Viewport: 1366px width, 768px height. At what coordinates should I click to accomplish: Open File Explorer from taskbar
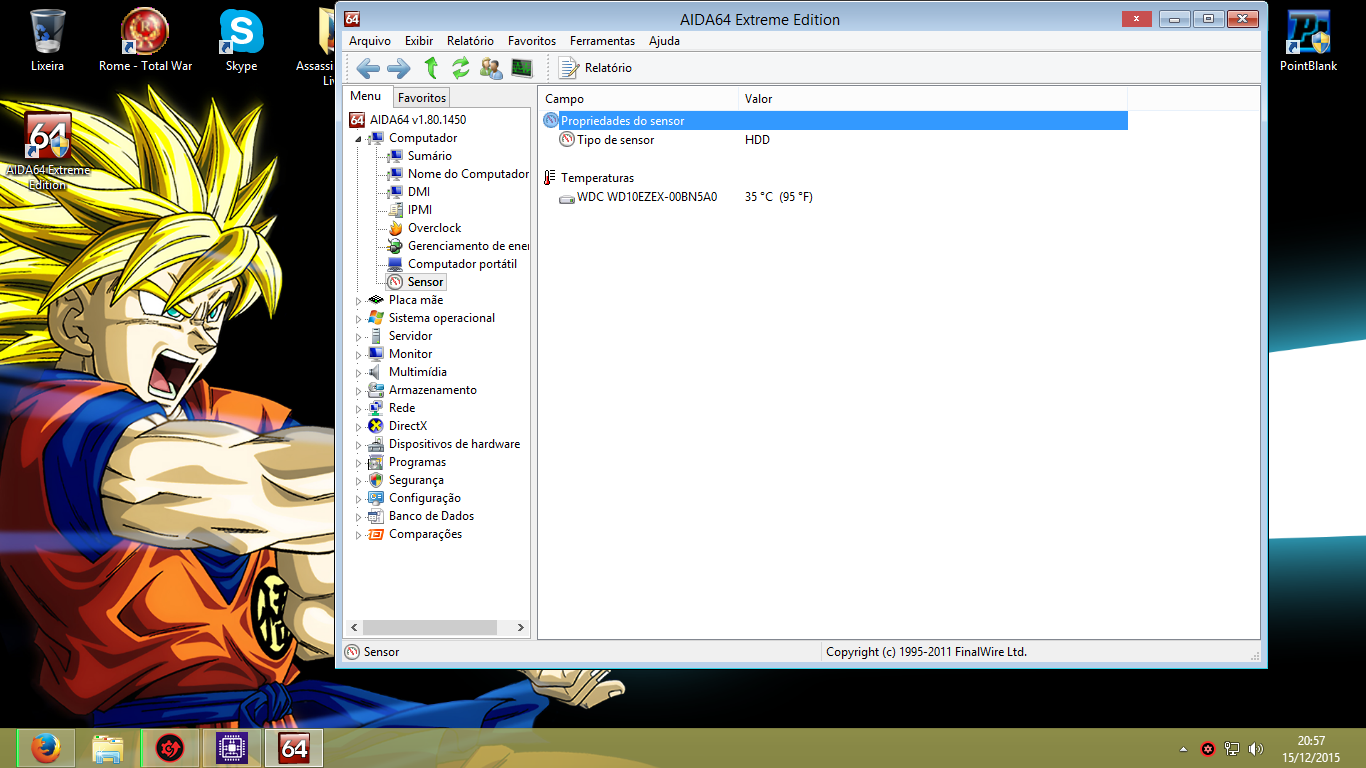107,748
